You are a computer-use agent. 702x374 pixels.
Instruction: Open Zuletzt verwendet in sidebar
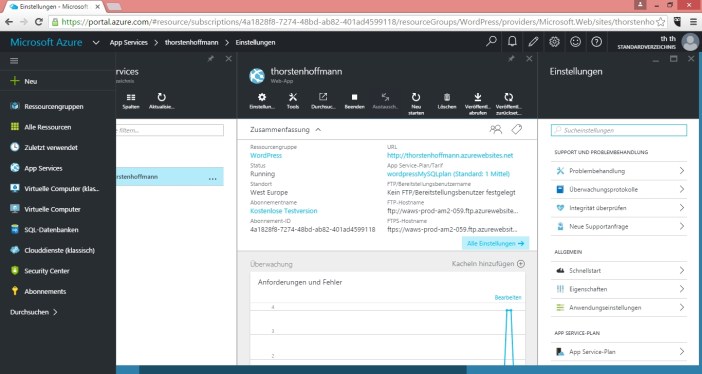[58, 147]
